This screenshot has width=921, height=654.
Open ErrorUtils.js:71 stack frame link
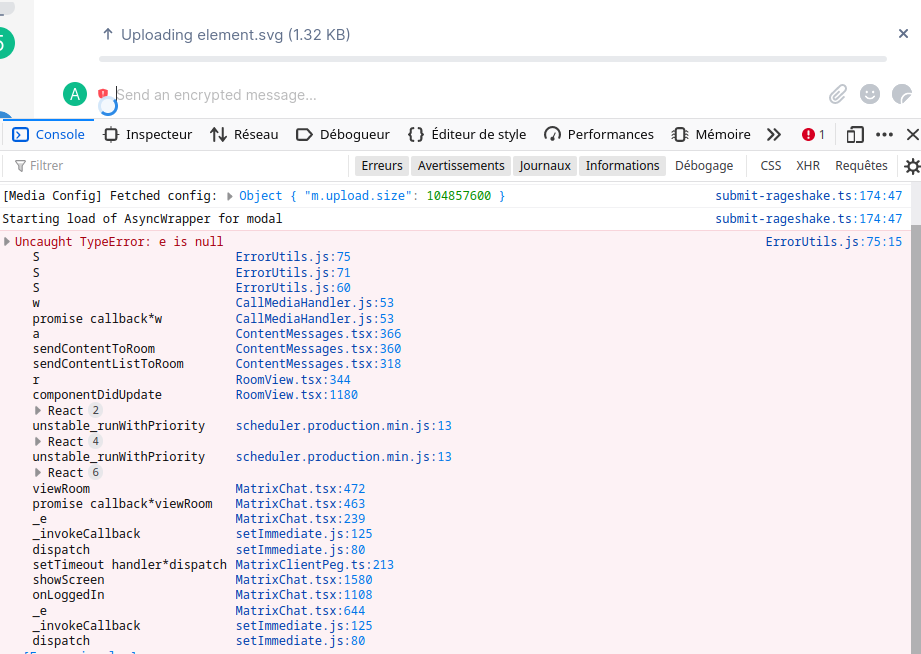tap(293, 273)
